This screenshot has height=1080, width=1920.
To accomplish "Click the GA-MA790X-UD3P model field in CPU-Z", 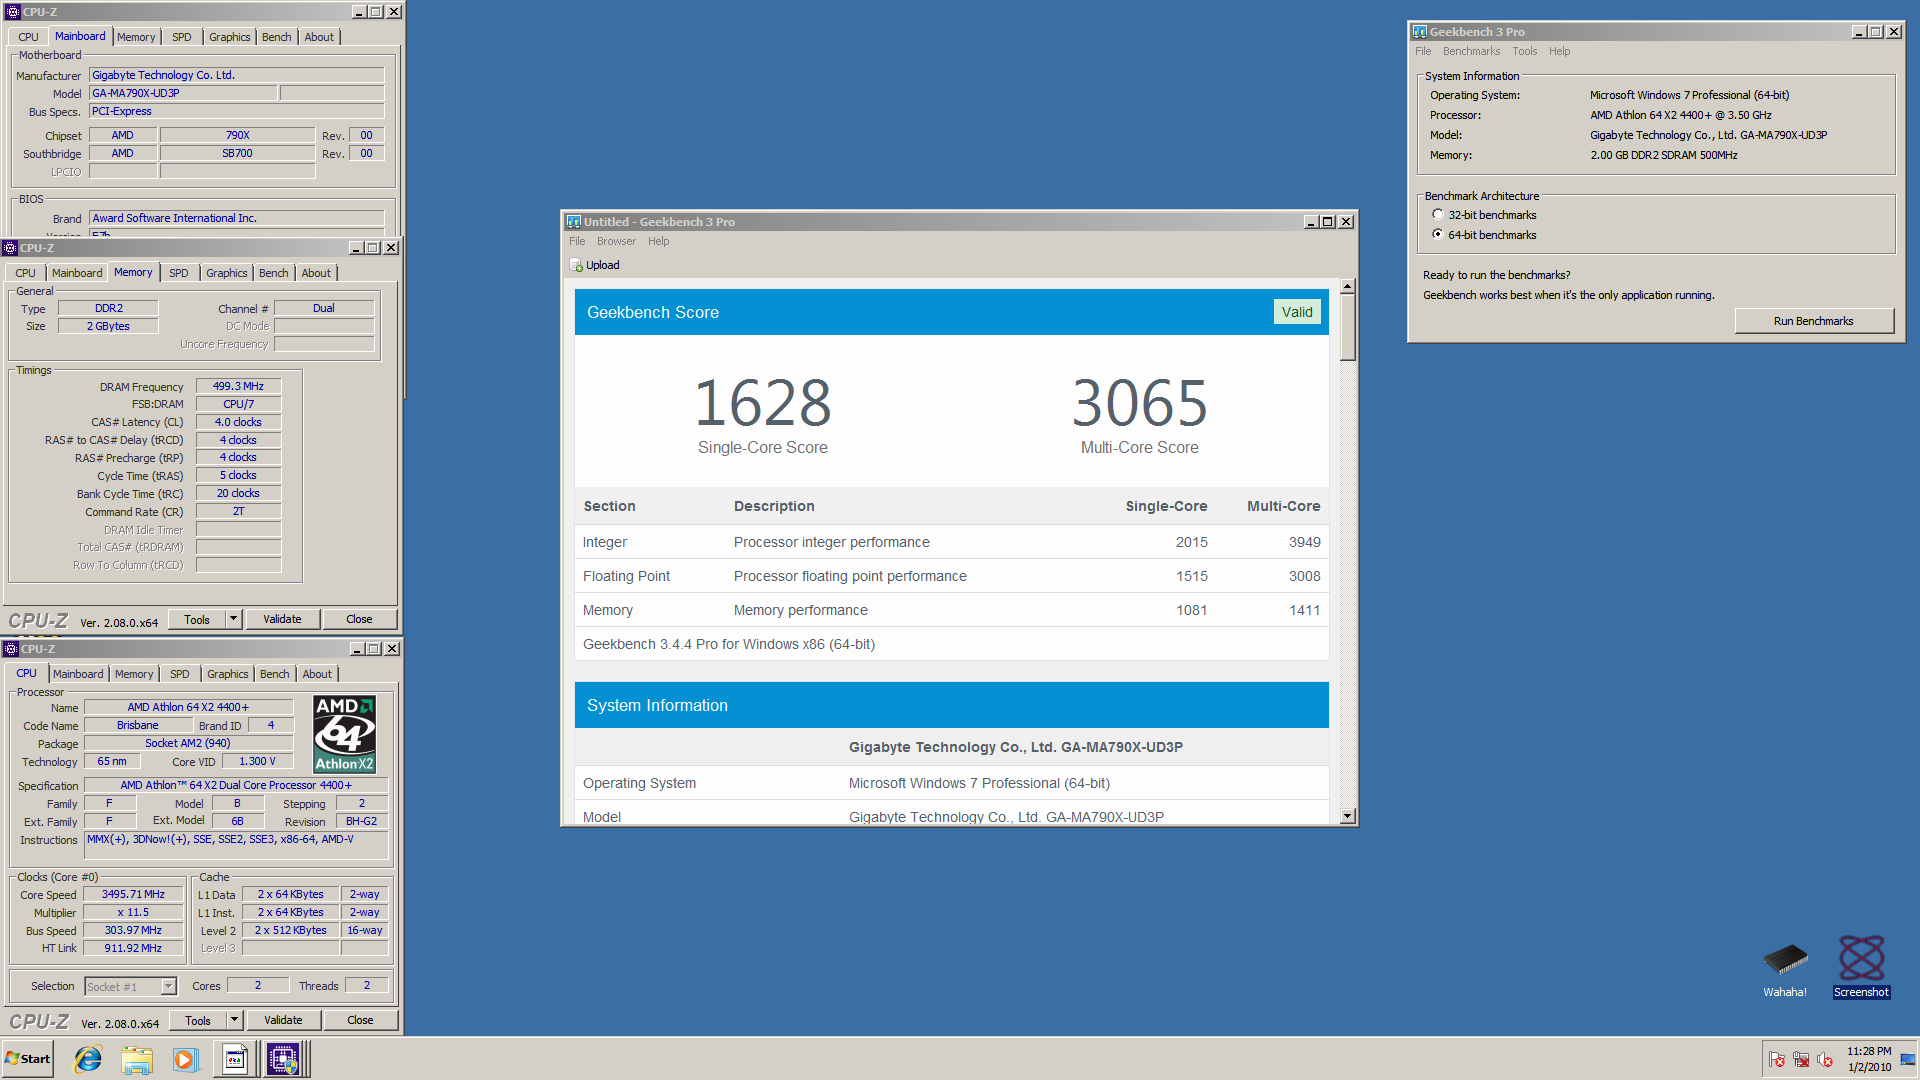I will click(x=183, y=93).
